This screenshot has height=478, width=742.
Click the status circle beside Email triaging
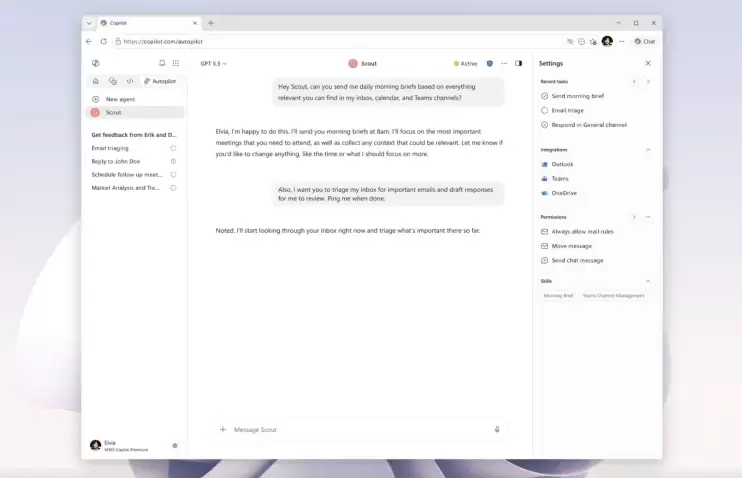tap(173, 148)
